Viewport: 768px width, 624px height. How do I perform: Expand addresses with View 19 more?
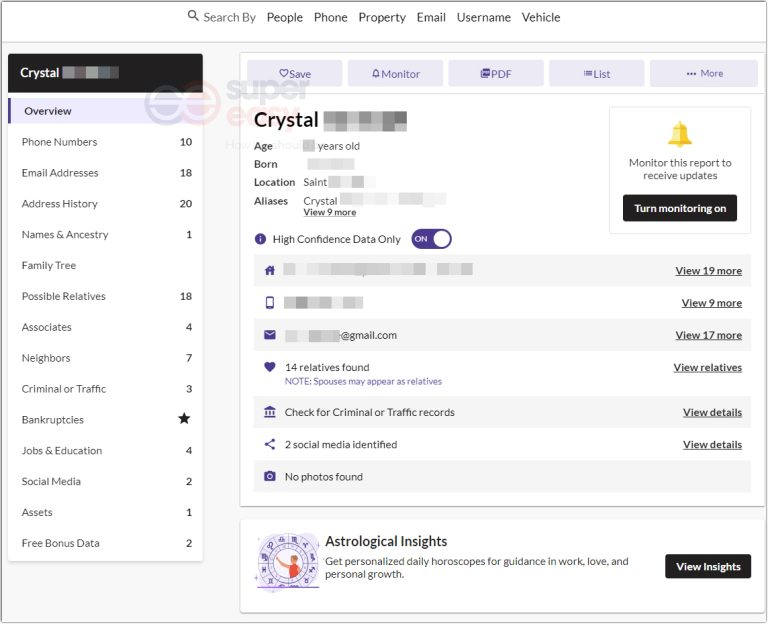[708, 270]
